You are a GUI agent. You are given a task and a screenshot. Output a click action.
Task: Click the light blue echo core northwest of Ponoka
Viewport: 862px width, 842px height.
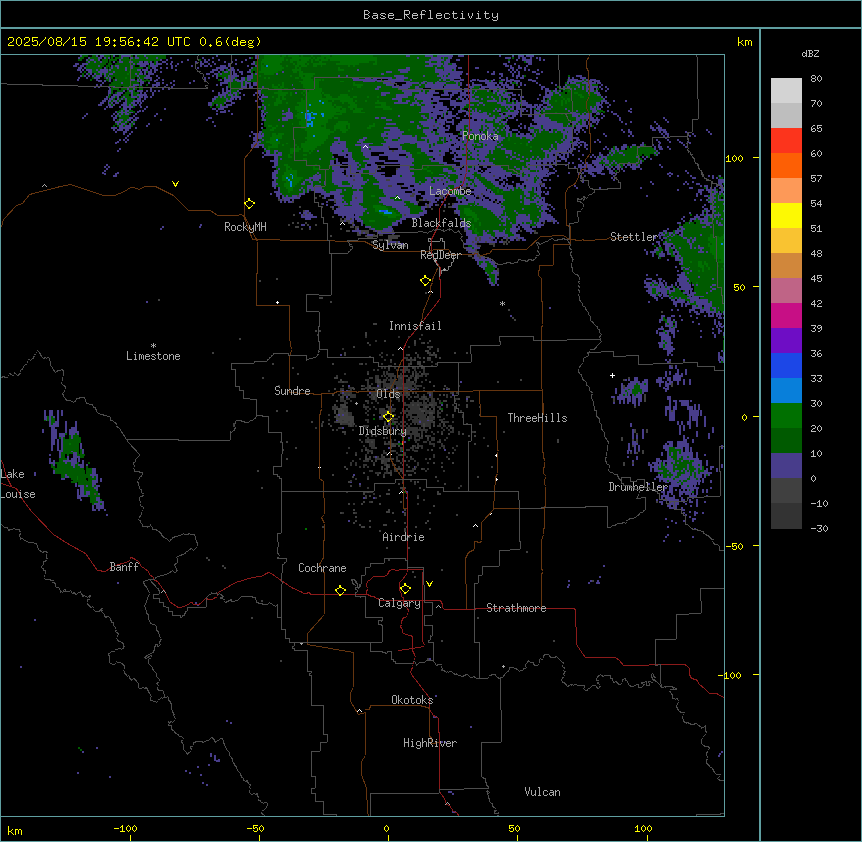311,118
